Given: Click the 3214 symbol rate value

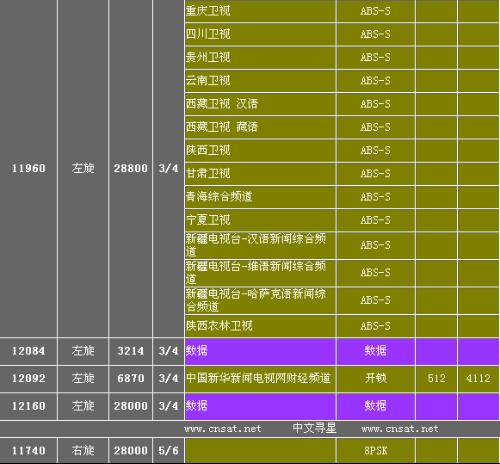Looking at the screenshot, I should [x=130, y=351].
